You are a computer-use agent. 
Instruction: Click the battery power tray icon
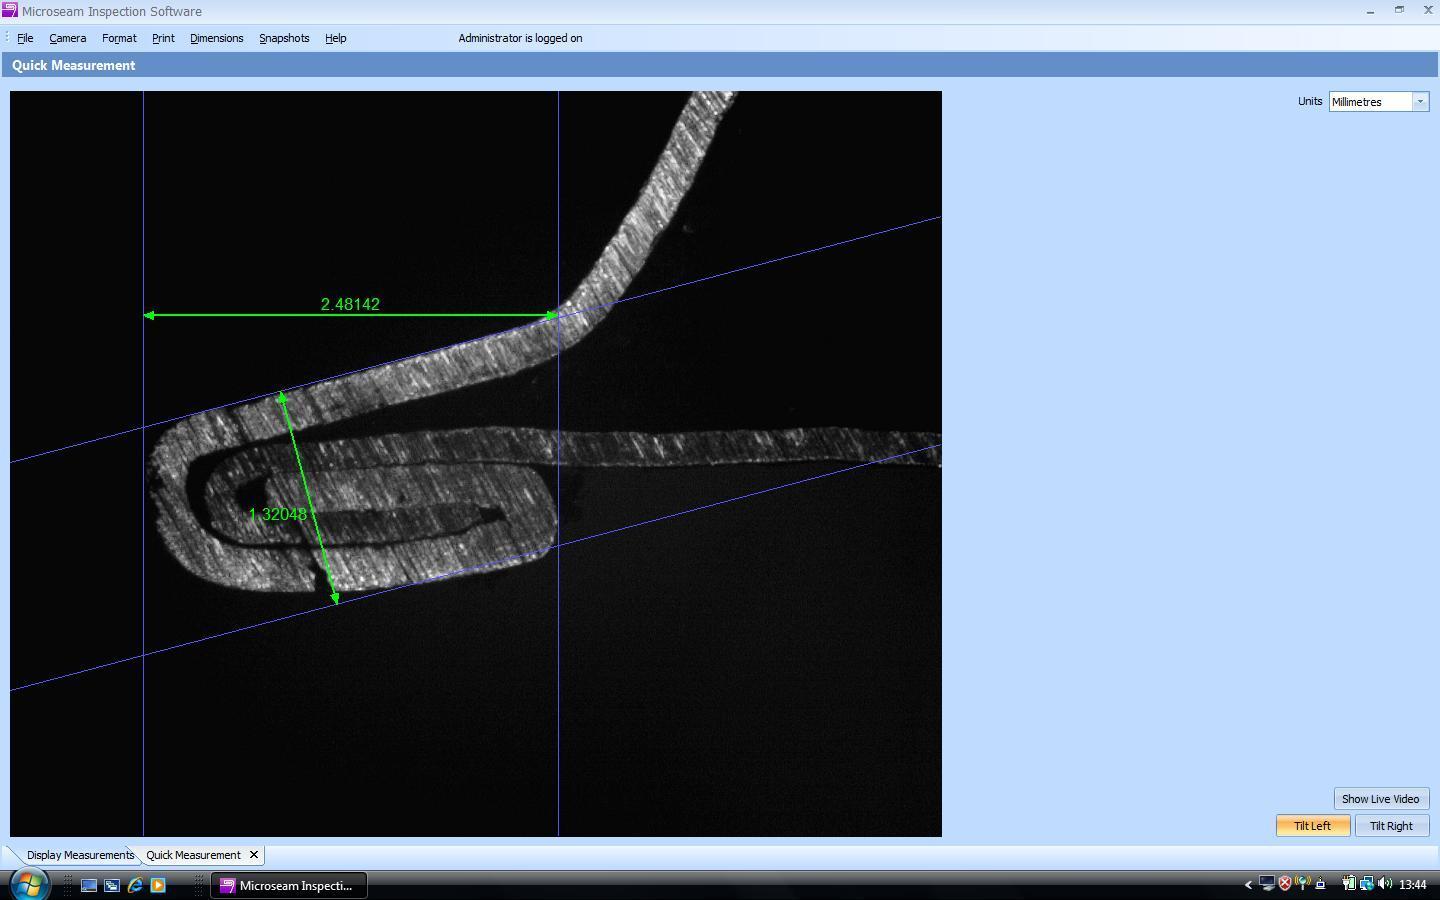click(x=1348, y=884)
